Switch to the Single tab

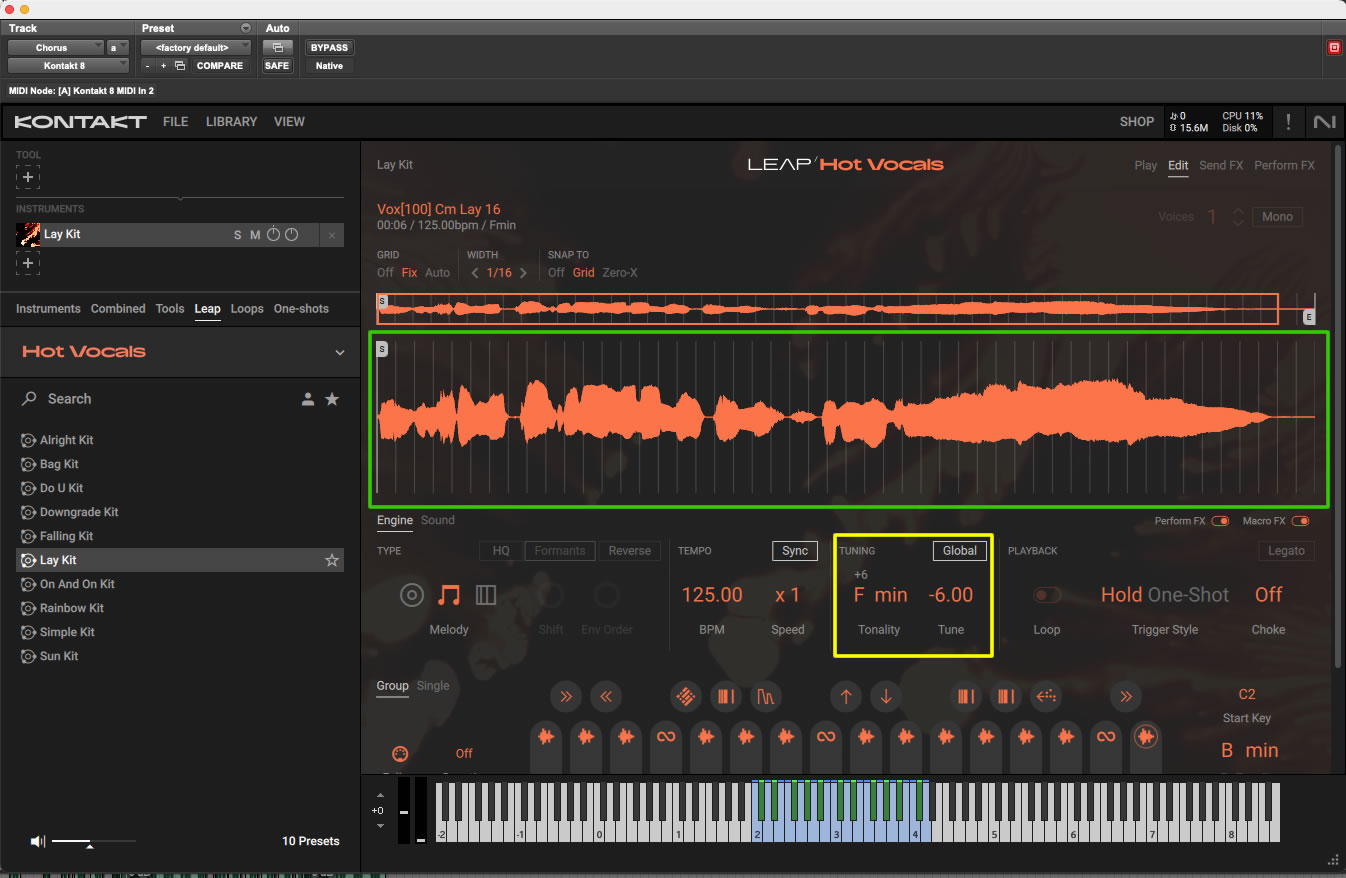pyautogui.click(x=433, y=686)
